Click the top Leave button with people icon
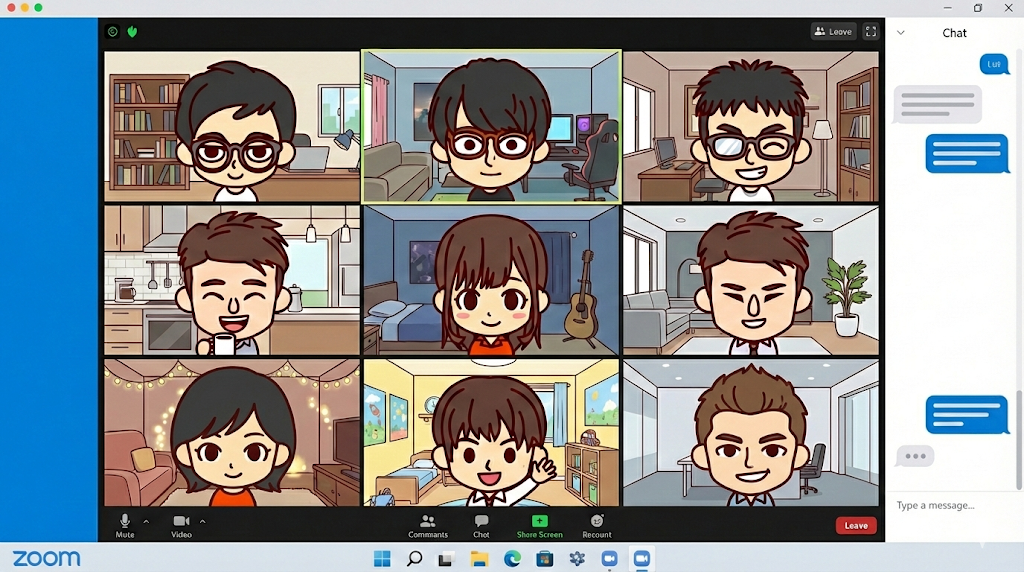 [x=833, y=32]
